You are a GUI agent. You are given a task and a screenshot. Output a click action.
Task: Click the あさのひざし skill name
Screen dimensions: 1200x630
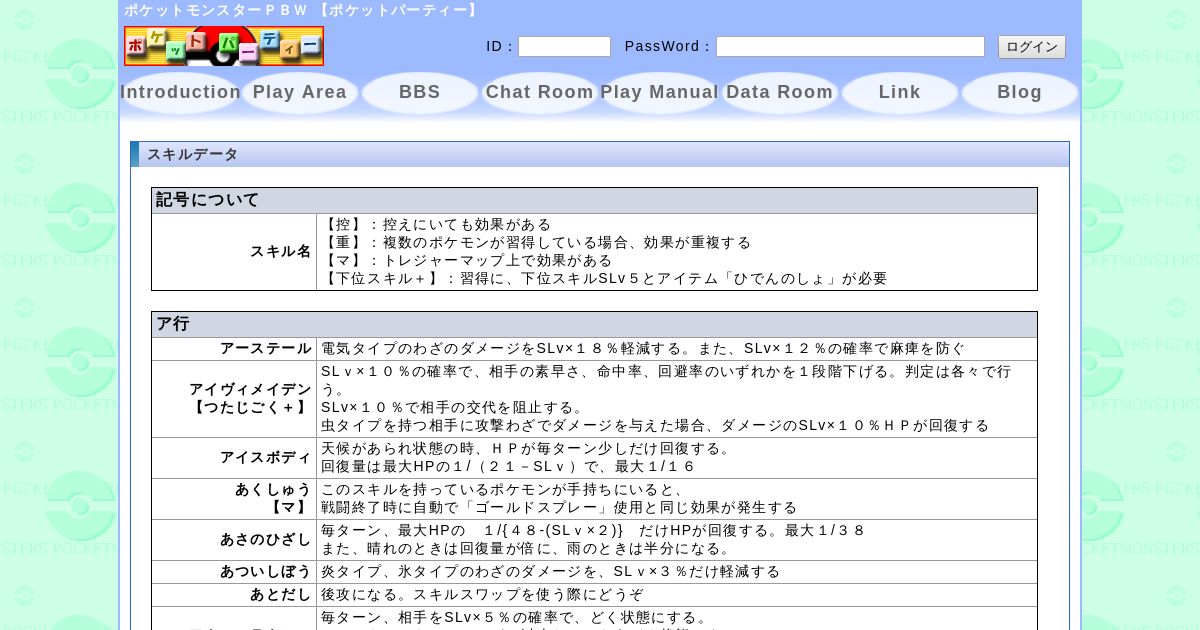[x=265, y=540]
